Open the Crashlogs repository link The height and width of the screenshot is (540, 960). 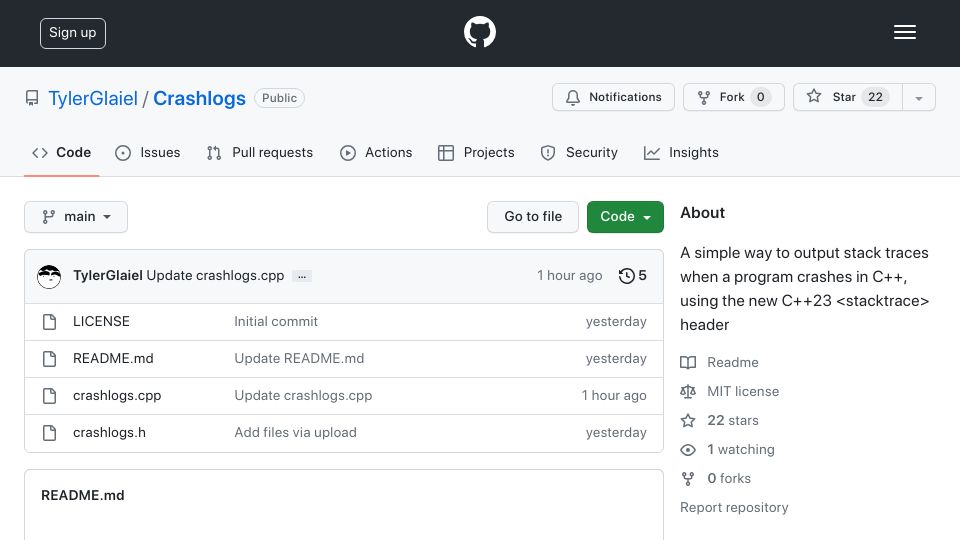[199, 98]
